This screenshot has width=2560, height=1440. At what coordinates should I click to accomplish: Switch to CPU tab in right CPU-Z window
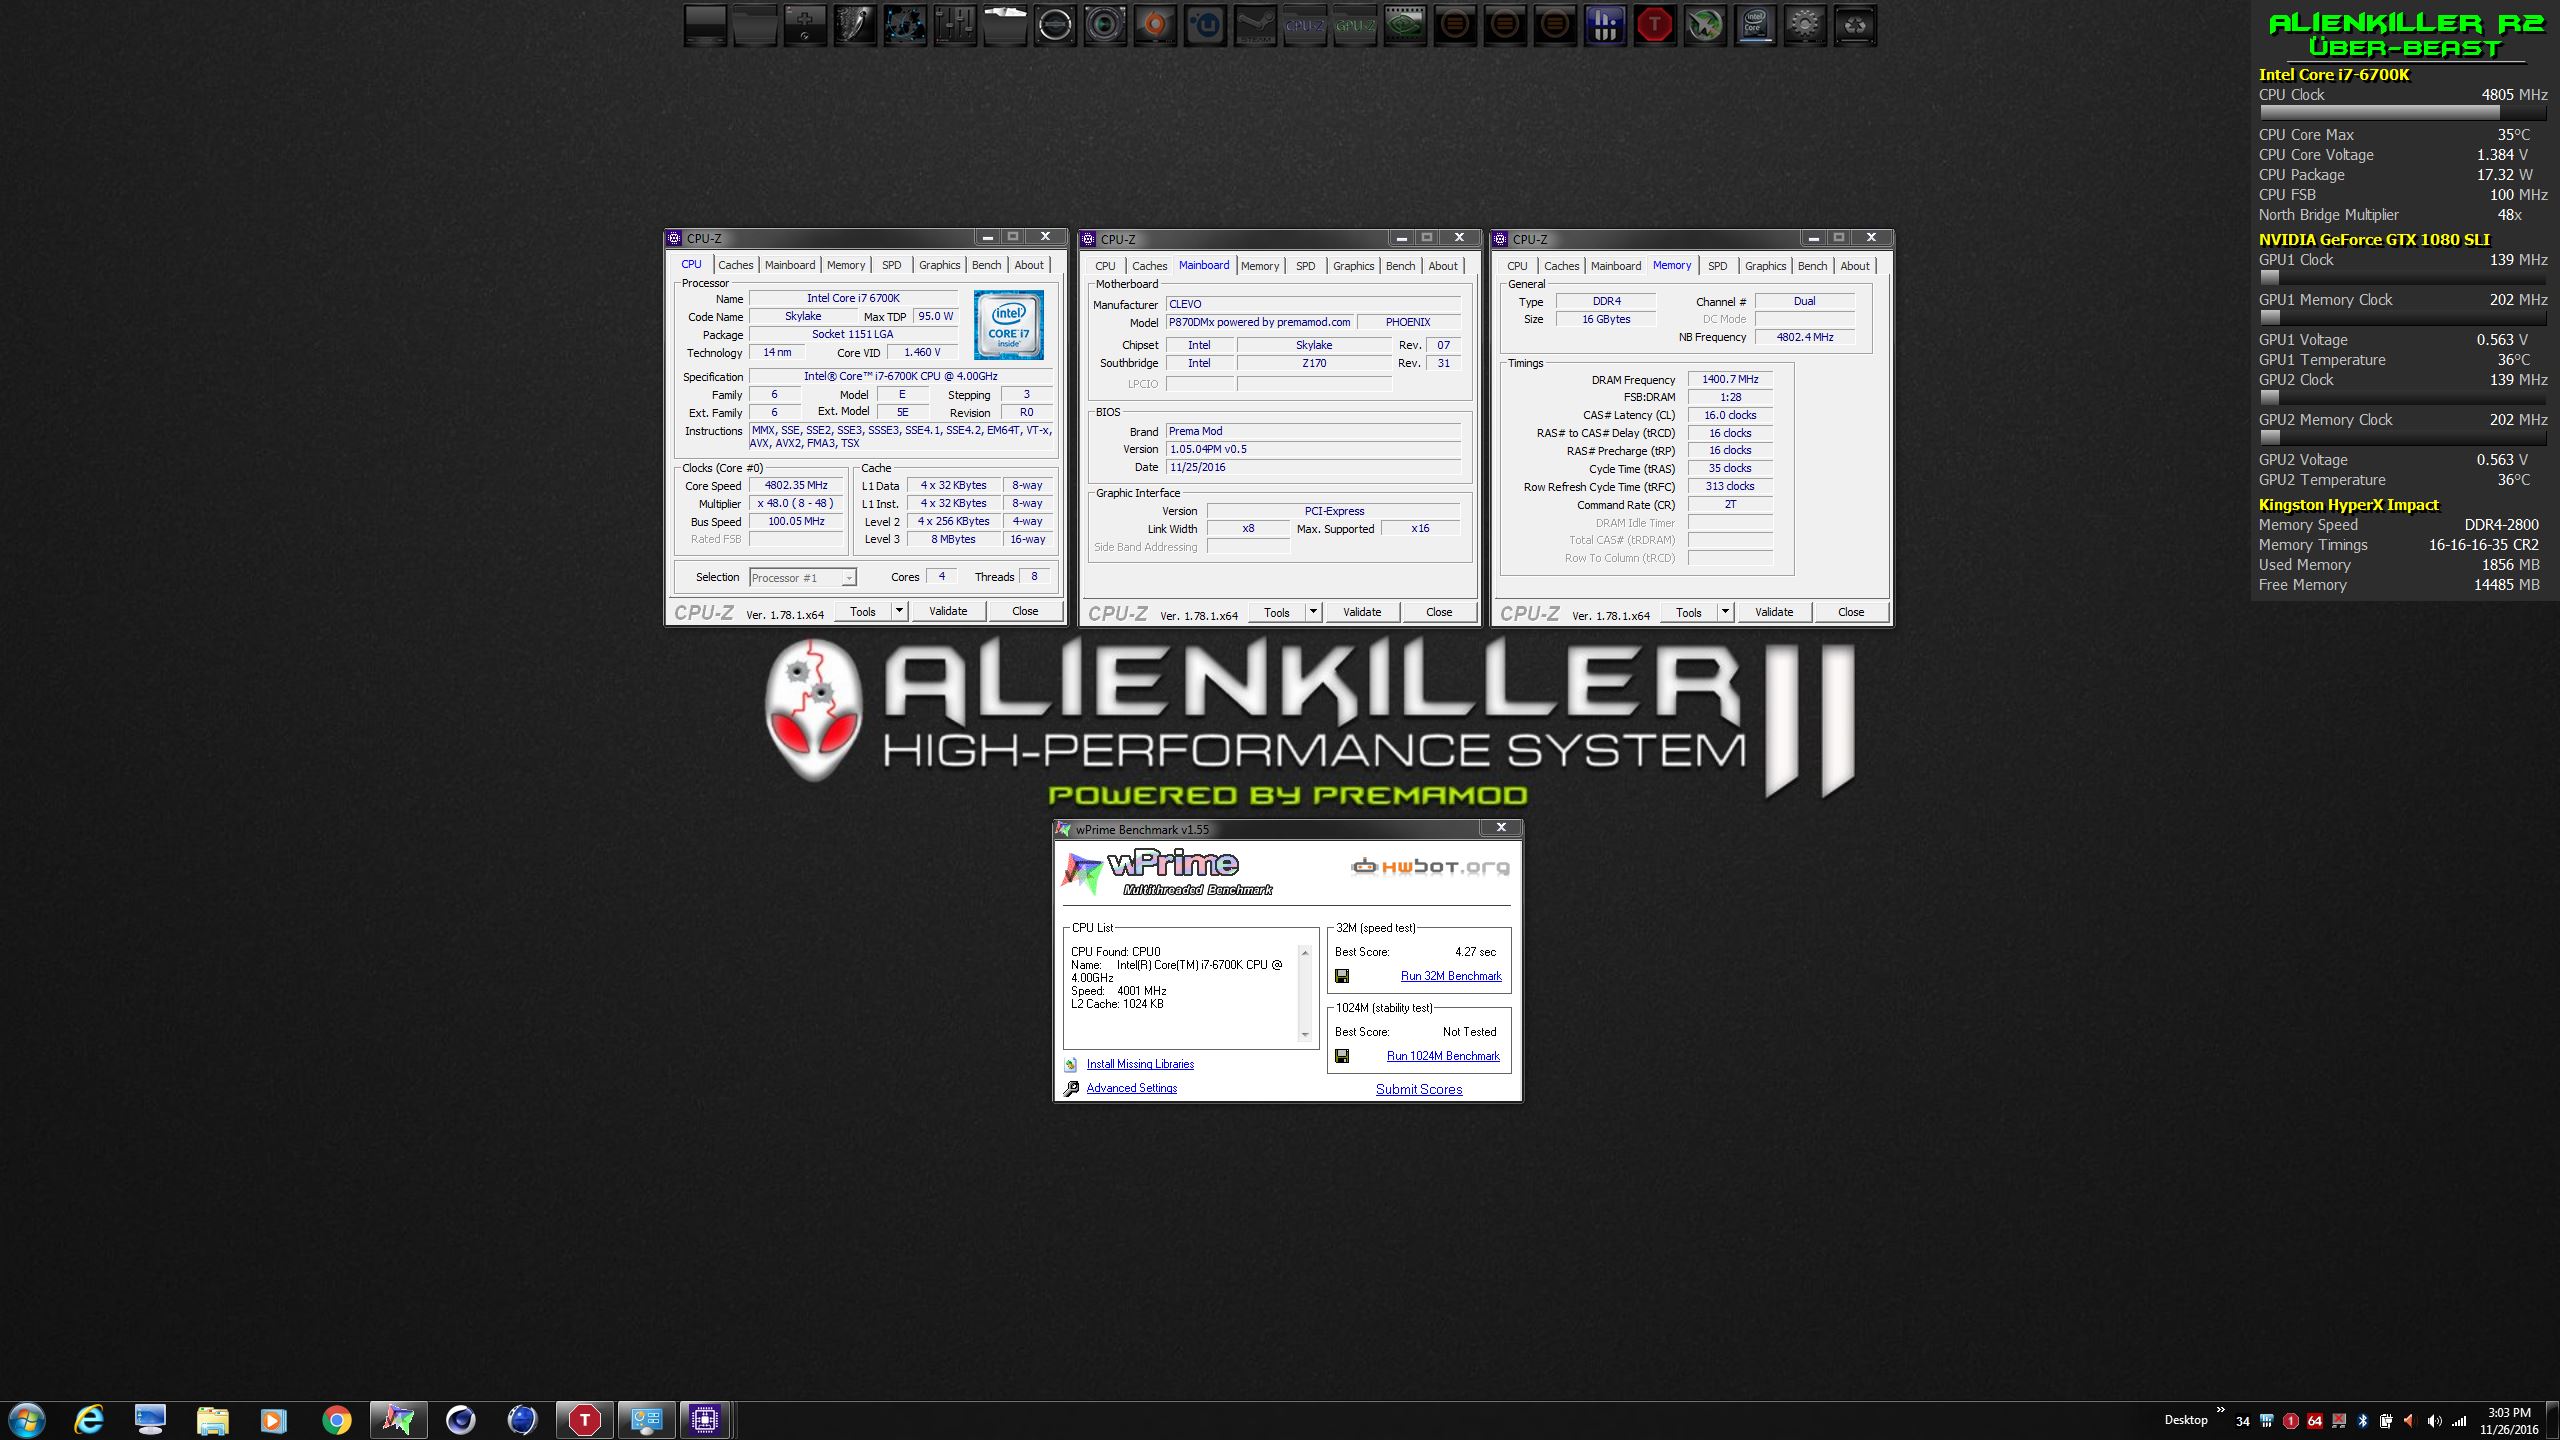point(1517,266)
